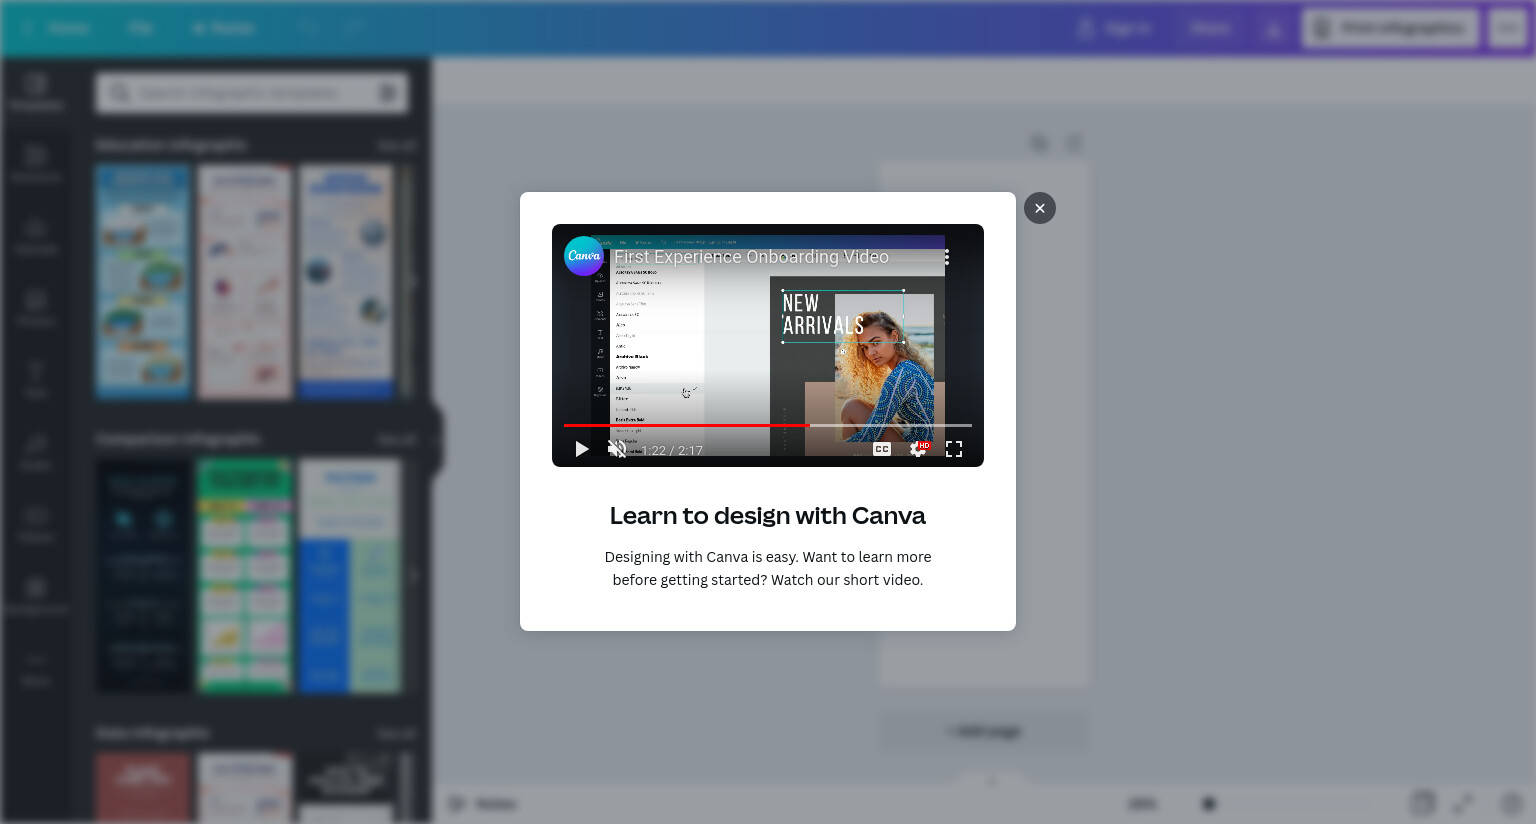The height and width of the screenshot is (824, 1536).
Task: Open Notes in the bottom bar
Action: pos(483,804)
